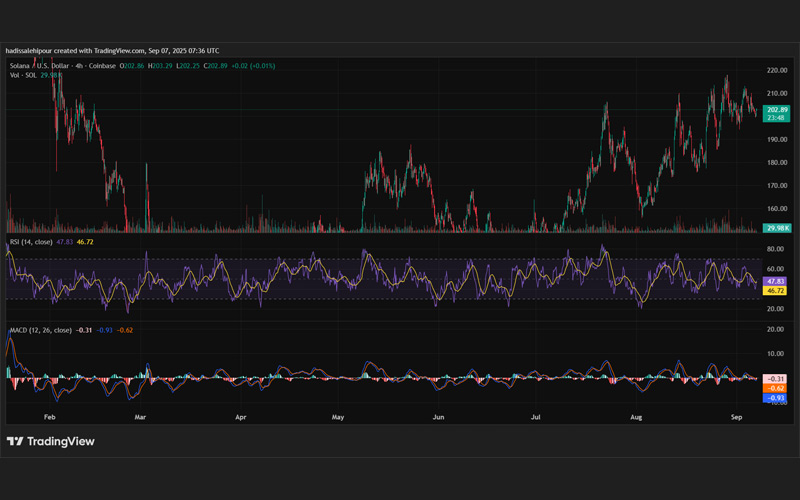The width and height of the screenshot is (800, 500).
Task: Click the orange -0.62 value in MACD legend
Action: pyautogui.click(x=125, y=330)
